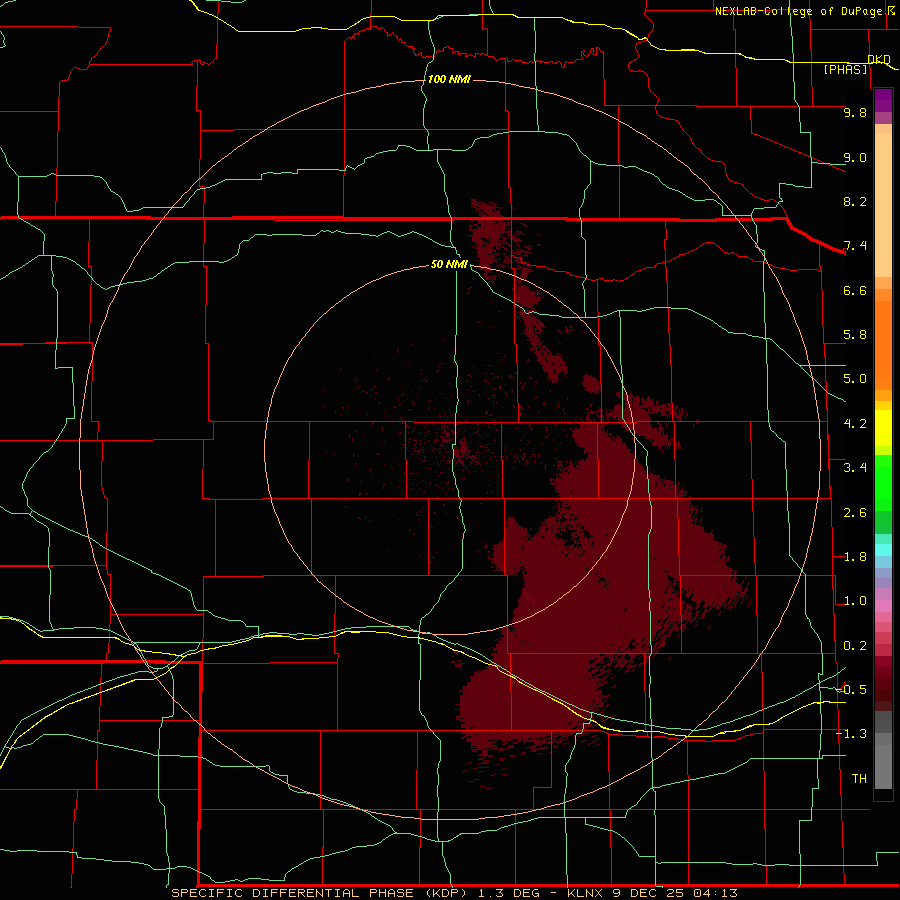Click the 4.2 scale value
900x900 pixels.
[855, 424]
